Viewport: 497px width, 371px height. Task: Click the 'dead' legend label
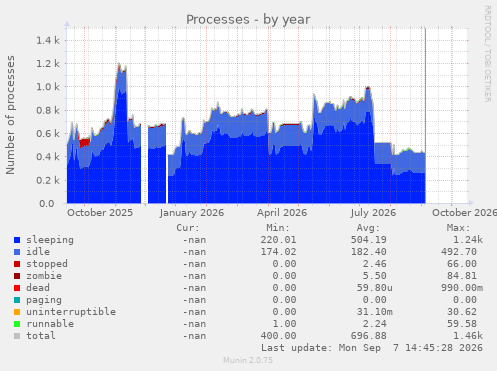tap(38, 288)
